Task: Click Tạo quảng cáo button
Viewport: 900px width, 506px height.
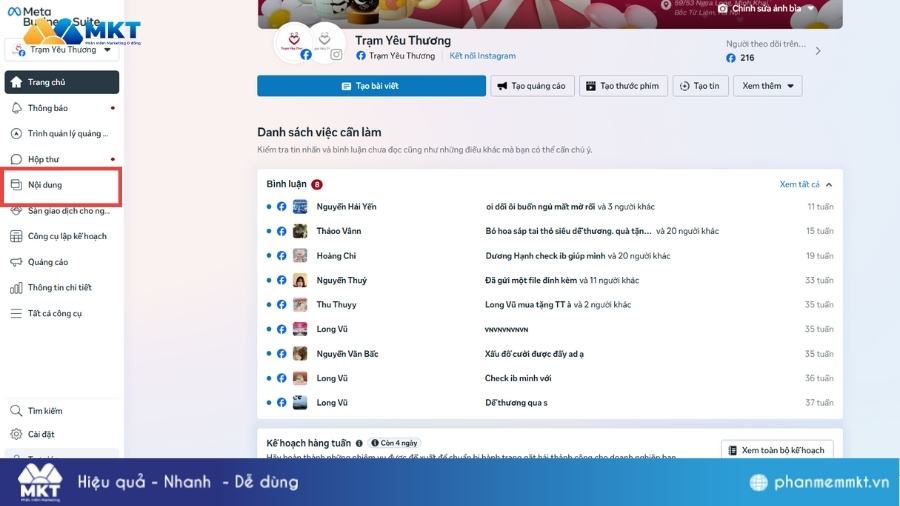Action: (532, 86)
